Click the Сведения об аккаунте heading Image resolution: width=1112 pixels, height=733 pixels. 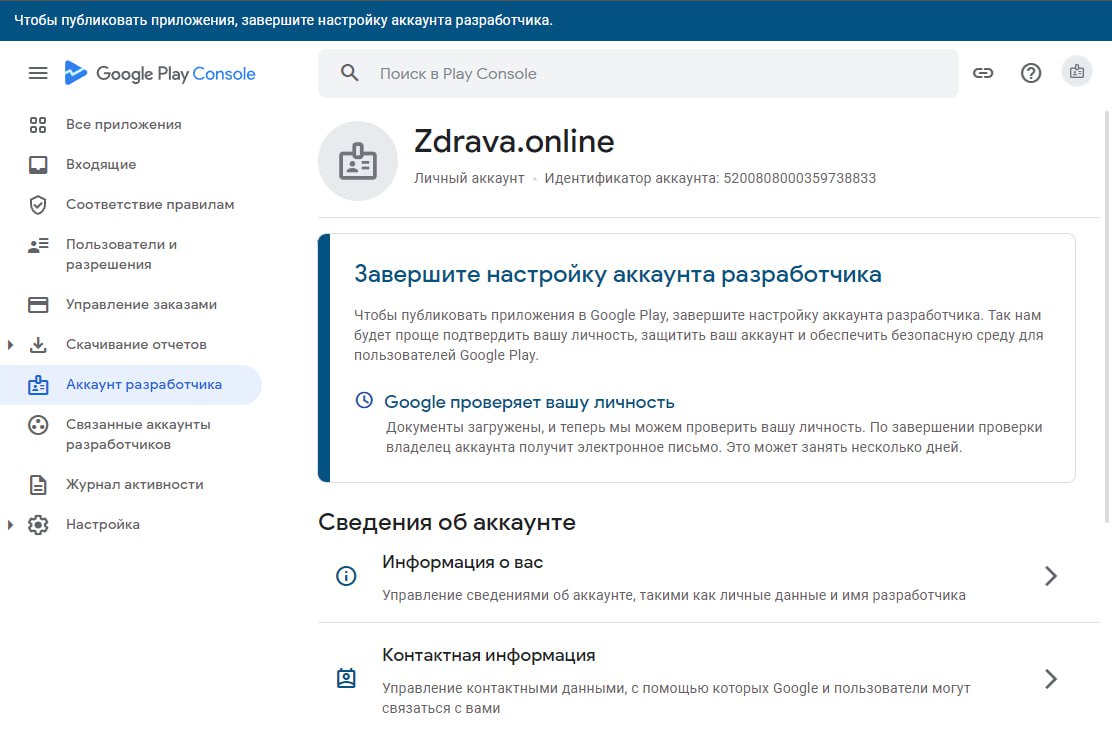tap(447, 522)
